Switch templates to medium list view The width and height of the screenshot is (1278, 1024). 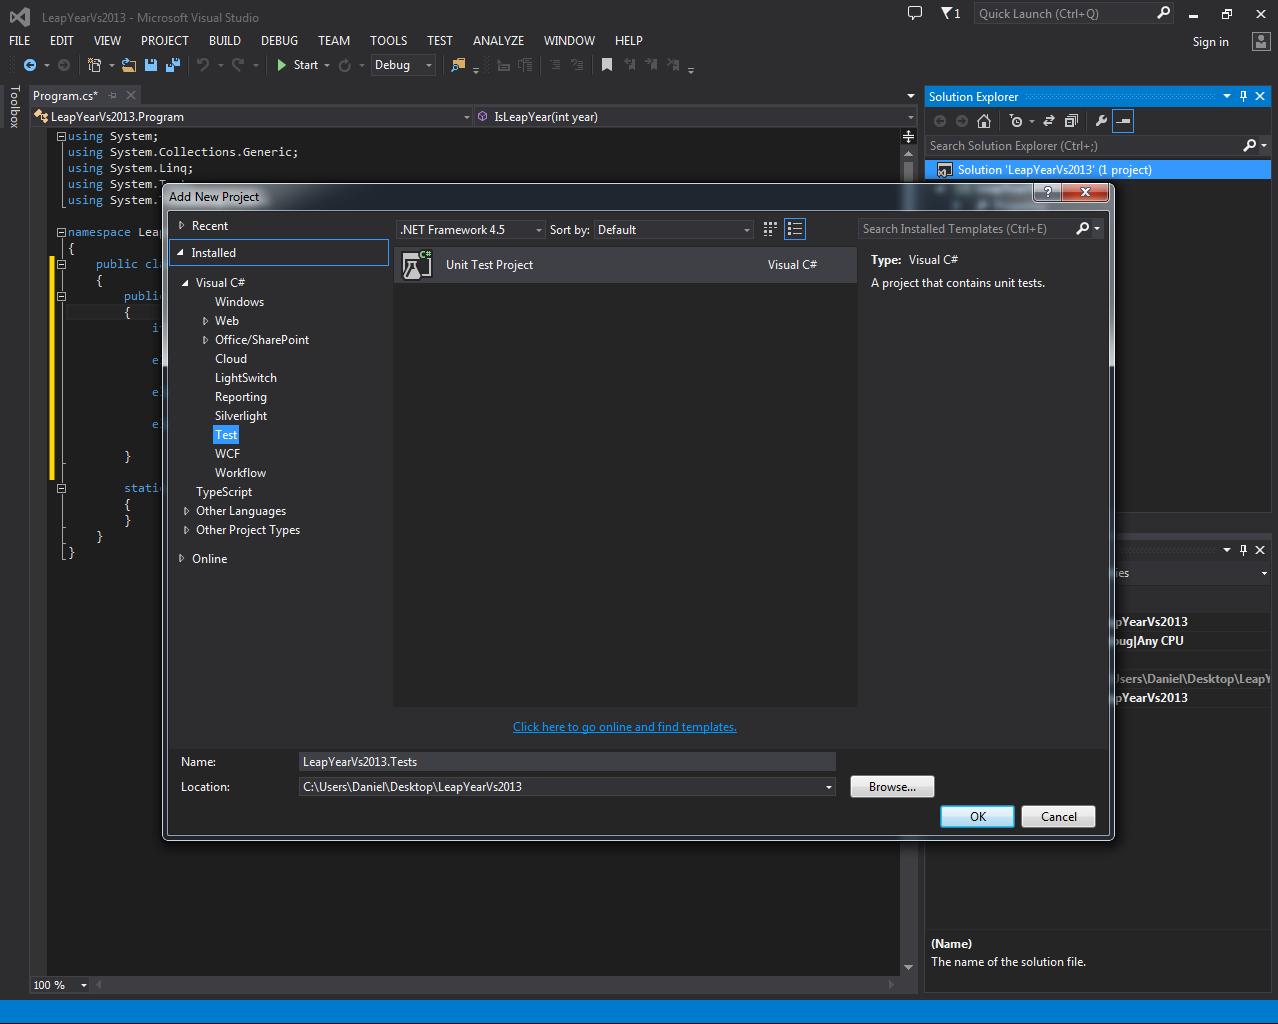click(795, 229)
